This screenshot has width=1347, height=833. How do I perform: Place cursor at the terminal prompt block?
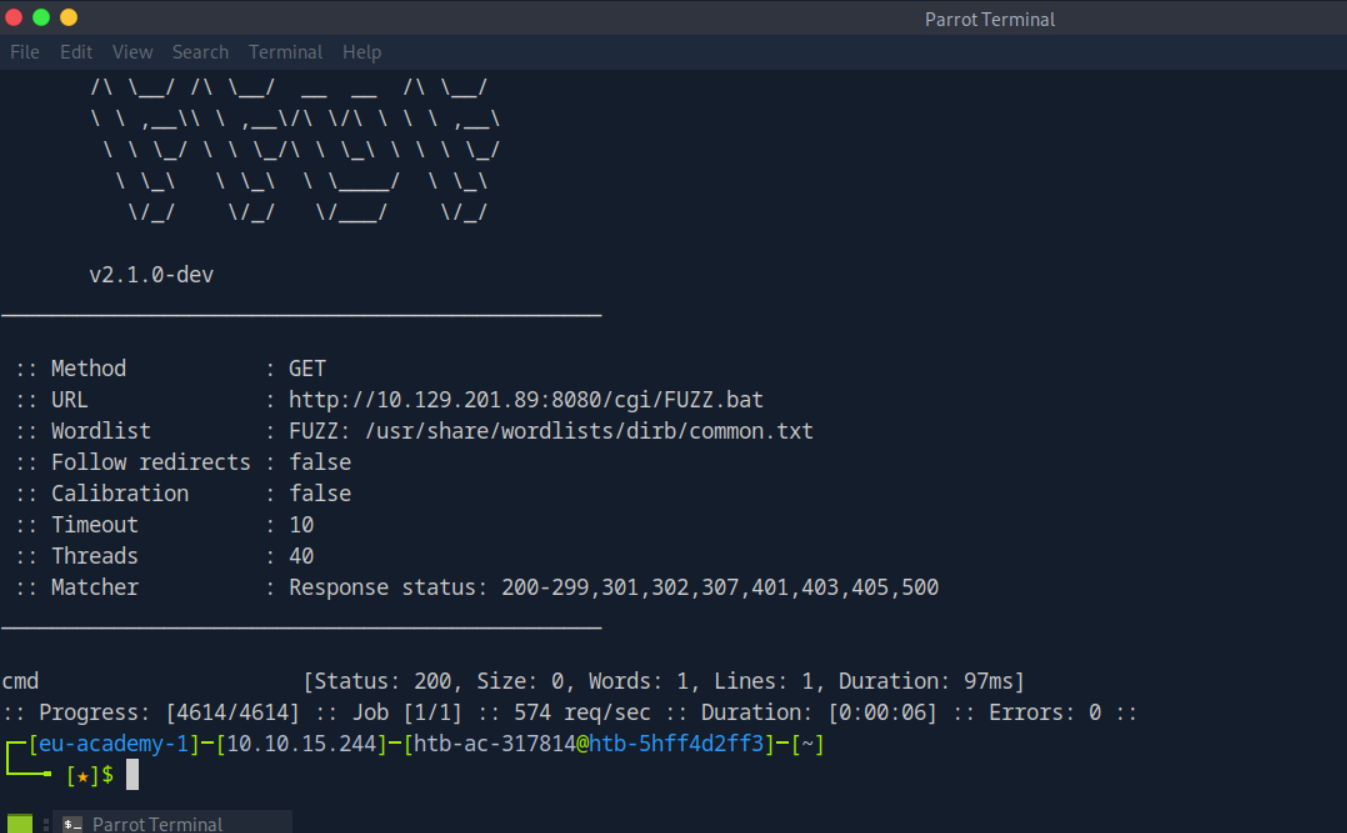coord(132,775)
